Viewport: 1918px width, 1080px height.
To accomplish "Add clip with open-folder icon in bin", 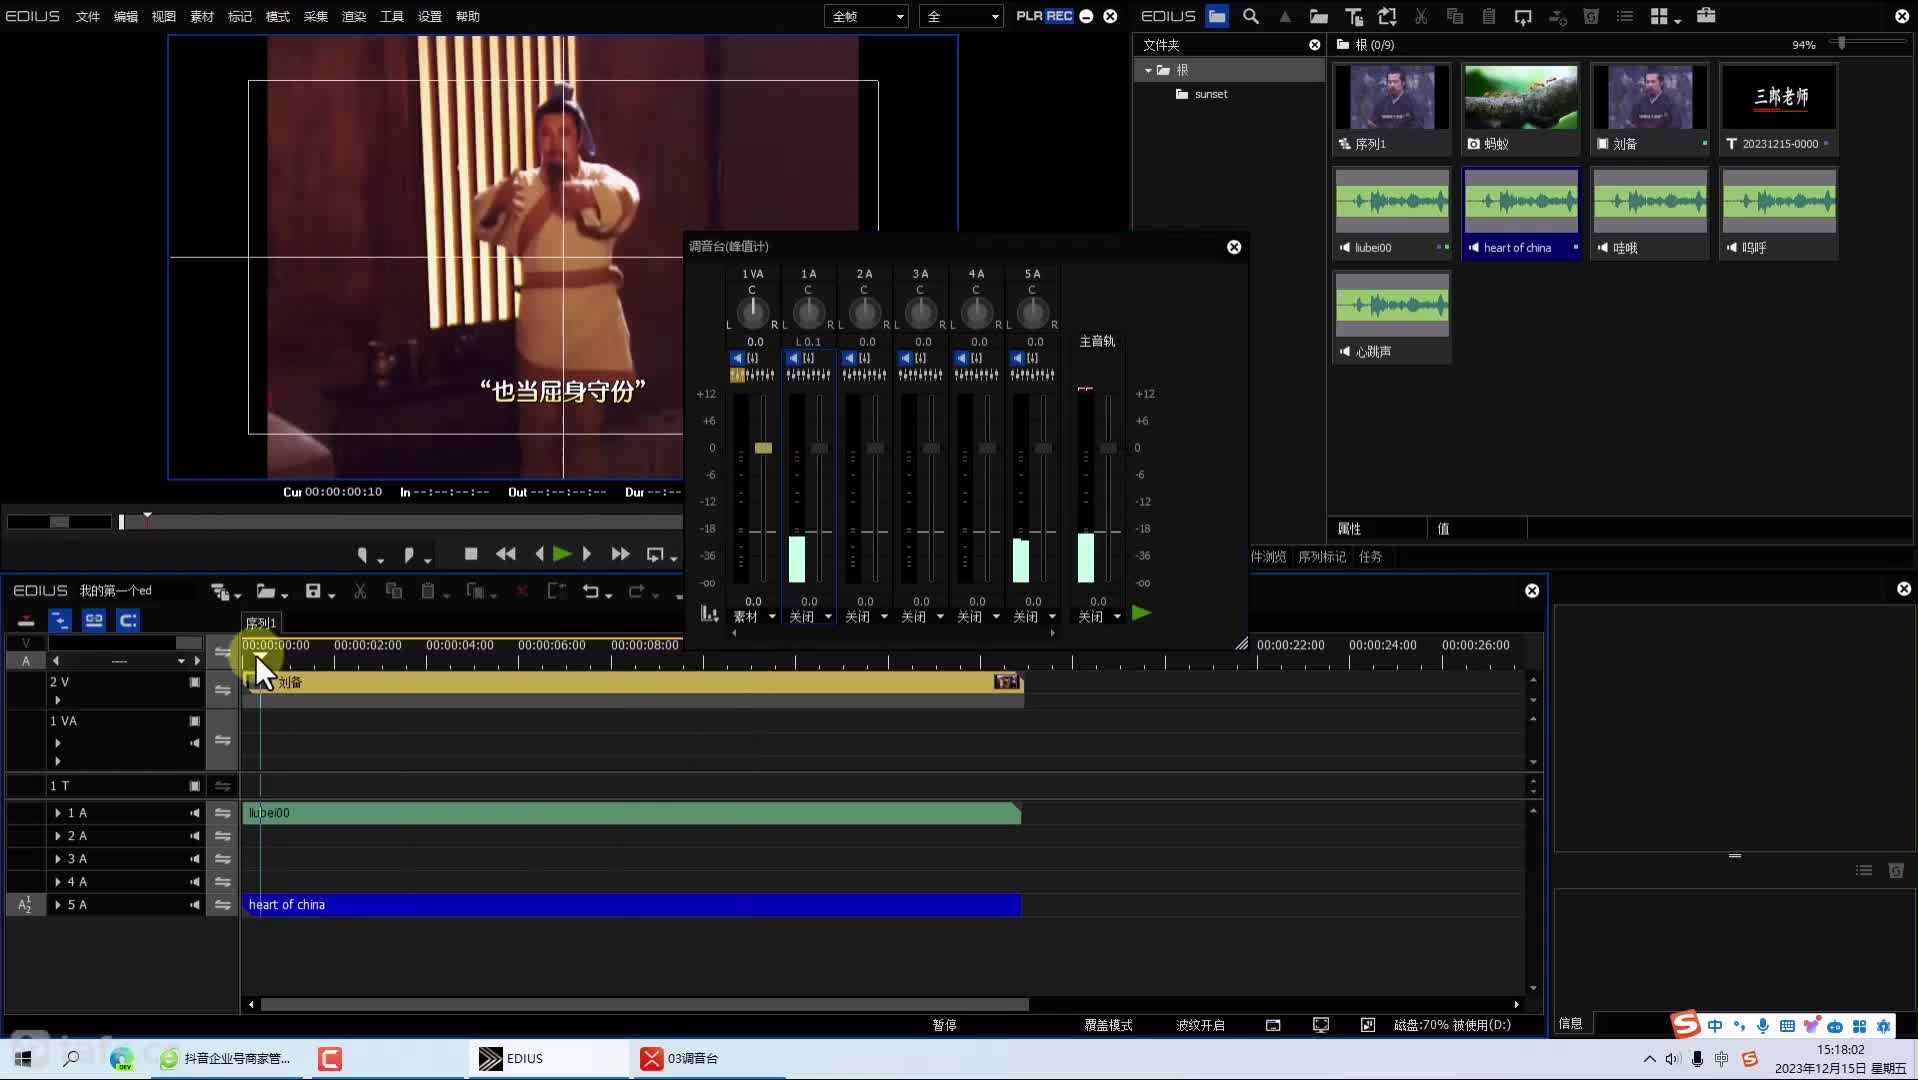I will pos(1319,16).
